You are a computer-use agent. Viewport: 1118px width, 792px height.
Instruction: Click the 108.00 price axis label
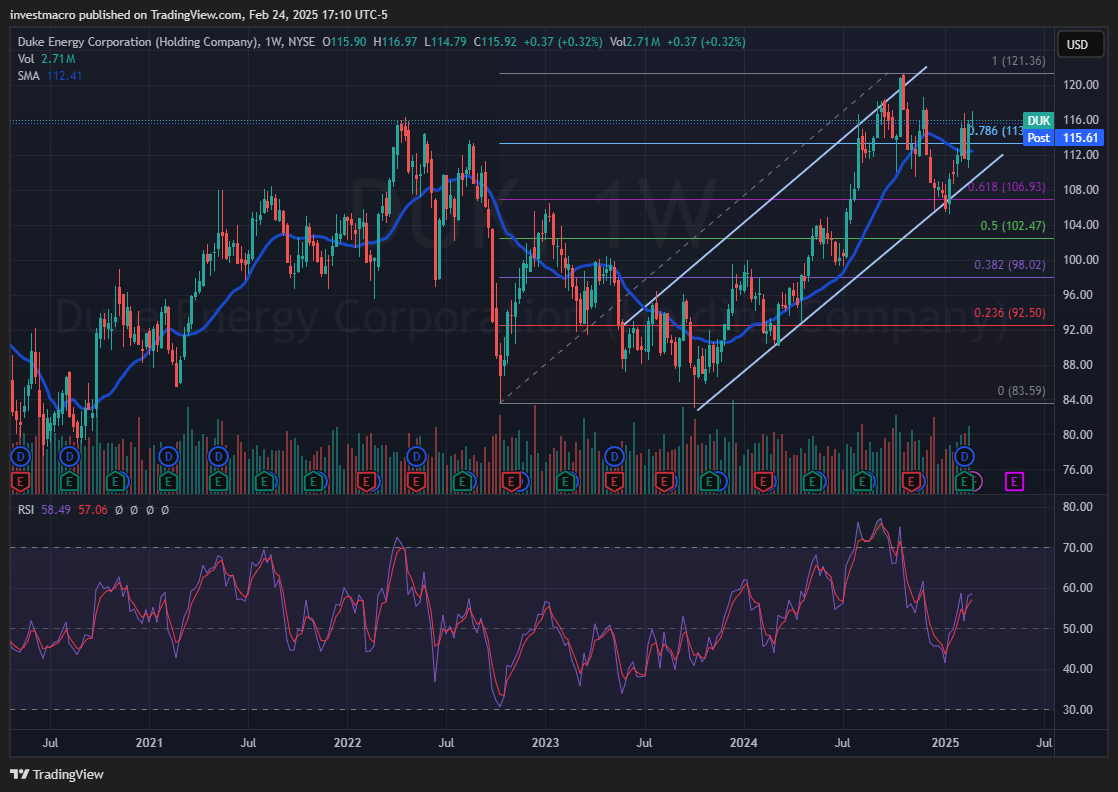(1080, 190)
